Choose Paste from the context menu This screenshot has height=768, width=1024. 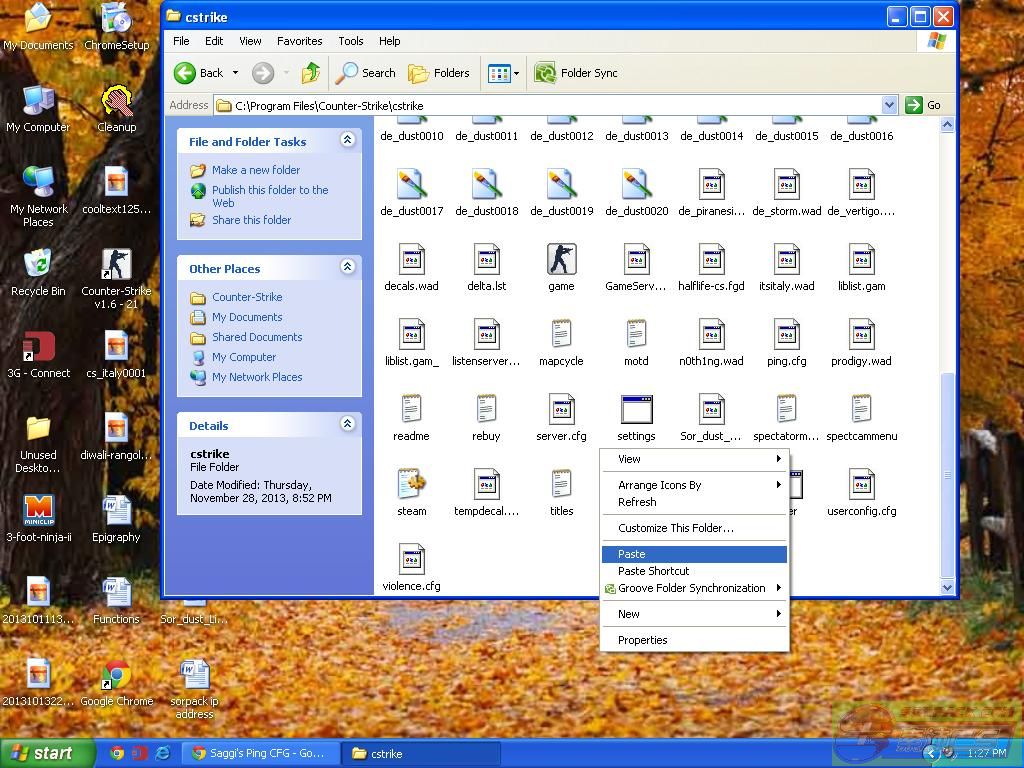tap(632, 554)
